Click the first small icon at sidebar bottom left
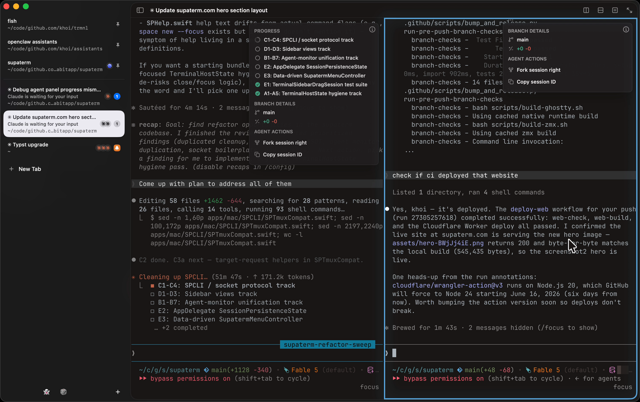 tap(47, 392)
